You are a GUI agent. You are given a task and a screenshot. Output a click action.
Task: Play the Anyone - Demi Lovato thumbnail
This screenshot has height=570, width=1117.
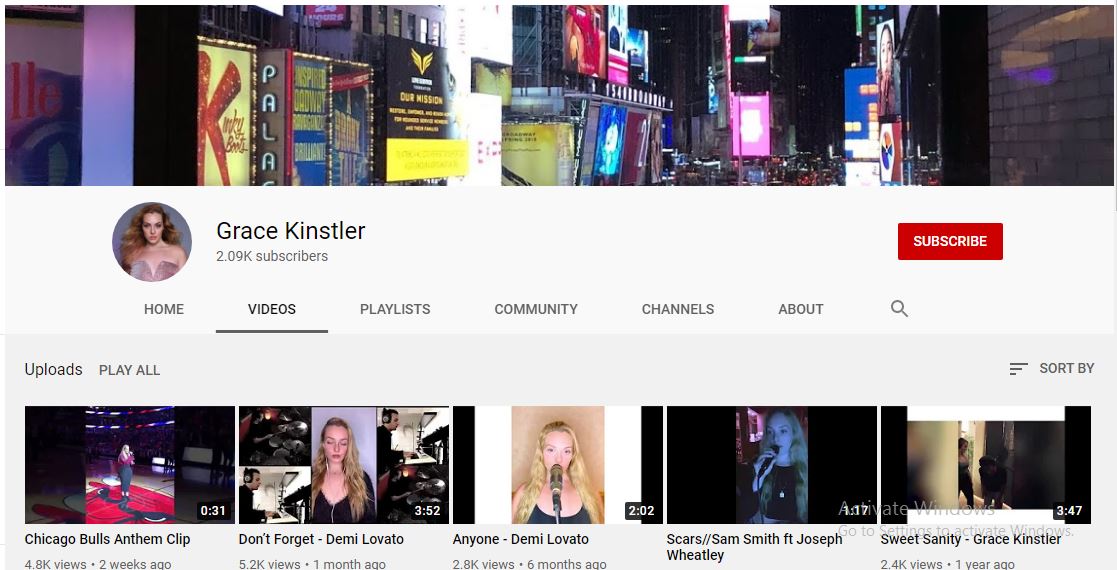[x=558, y=465]
